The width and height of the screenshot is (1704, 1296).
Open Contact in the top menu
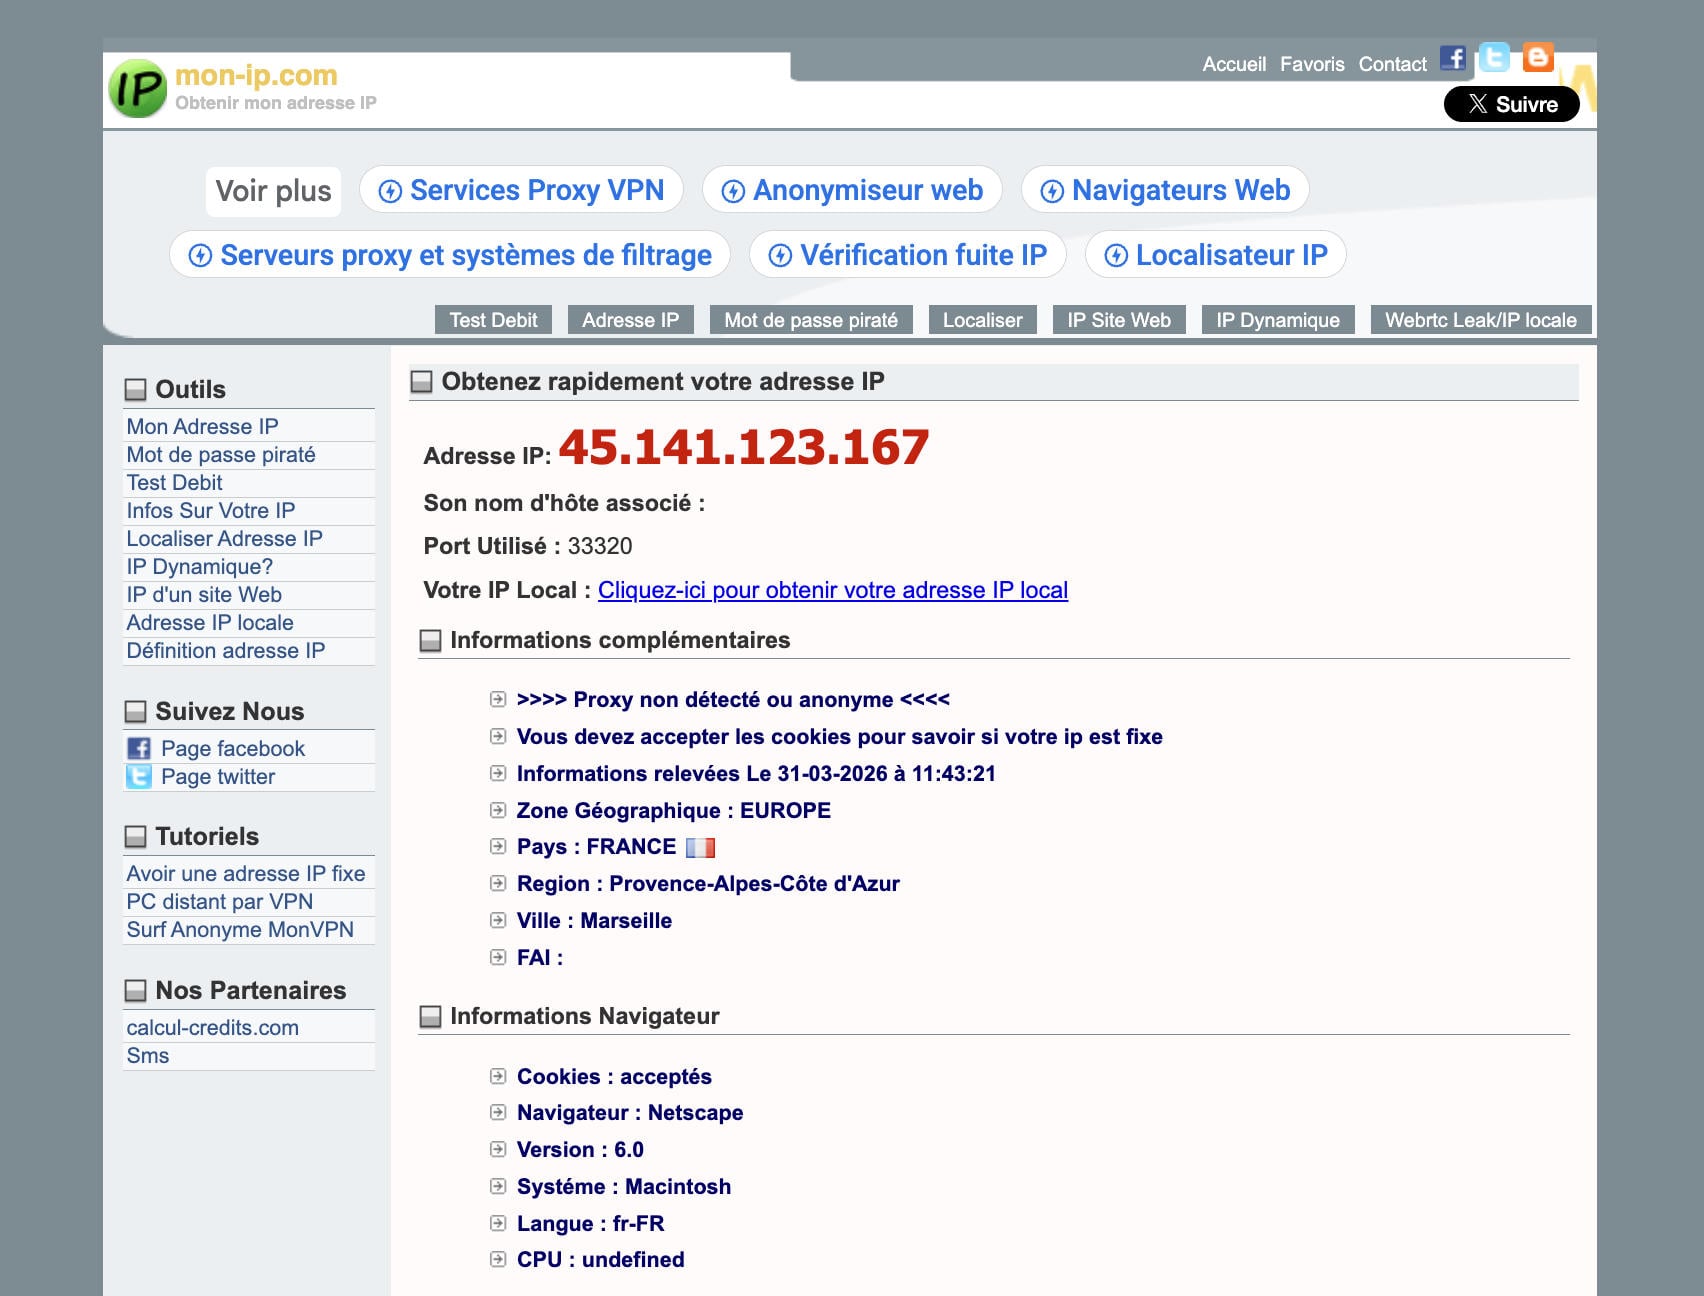(1392, 64)
